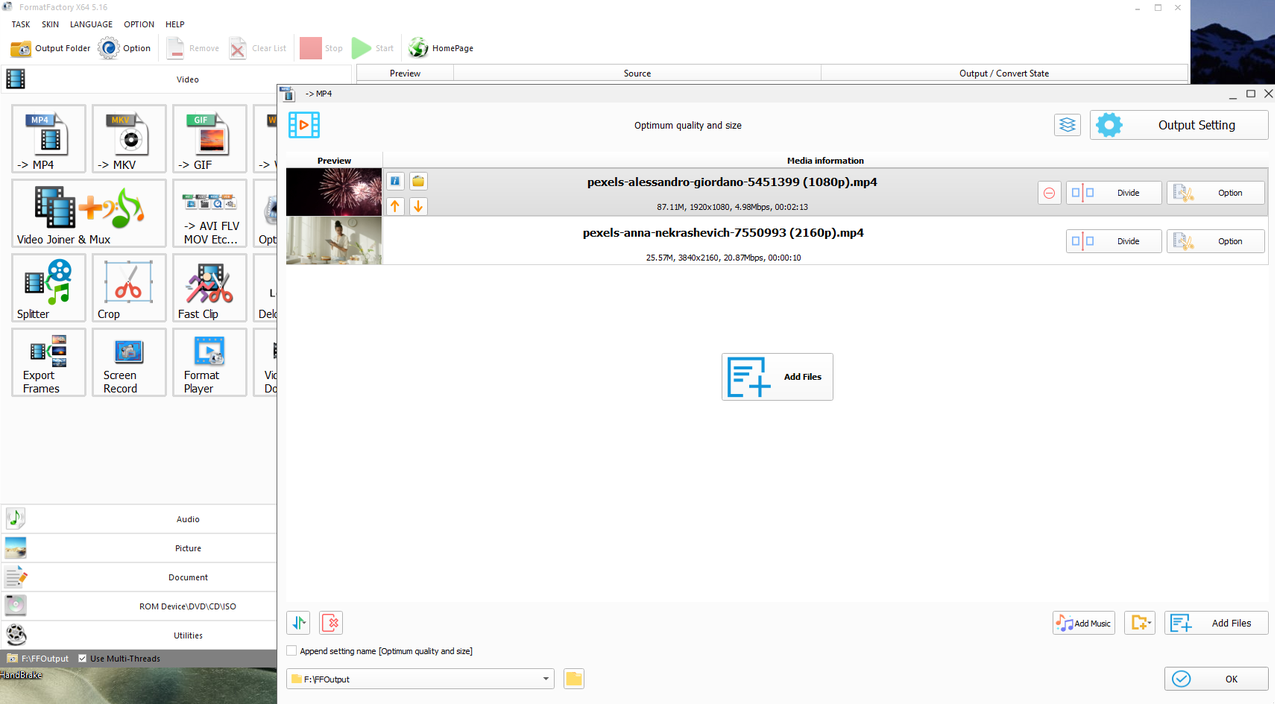1275x704 pixels.
Task: Click the layers preset icon beside Output Setting
Action: (1067, 125)
